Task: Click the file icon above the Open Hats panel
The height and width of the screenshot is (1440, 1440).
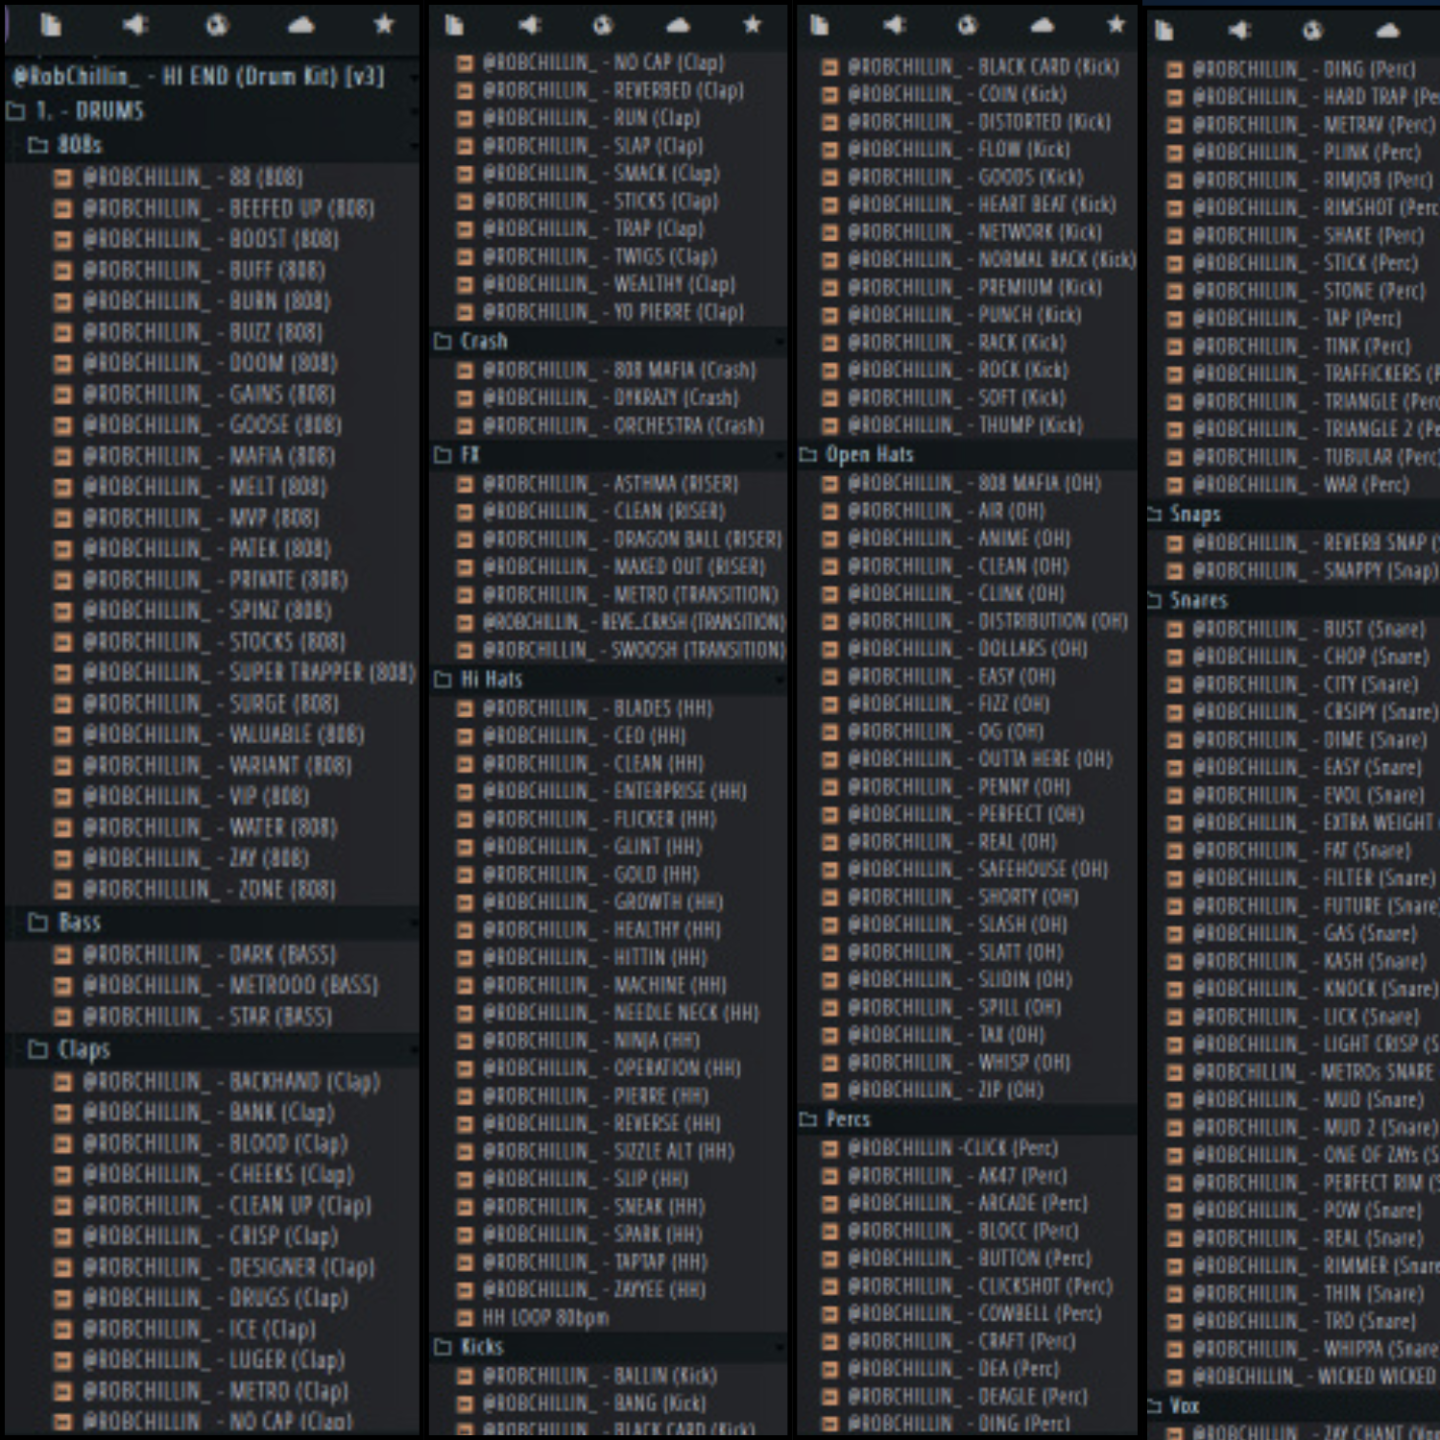Action: [819, 25]
